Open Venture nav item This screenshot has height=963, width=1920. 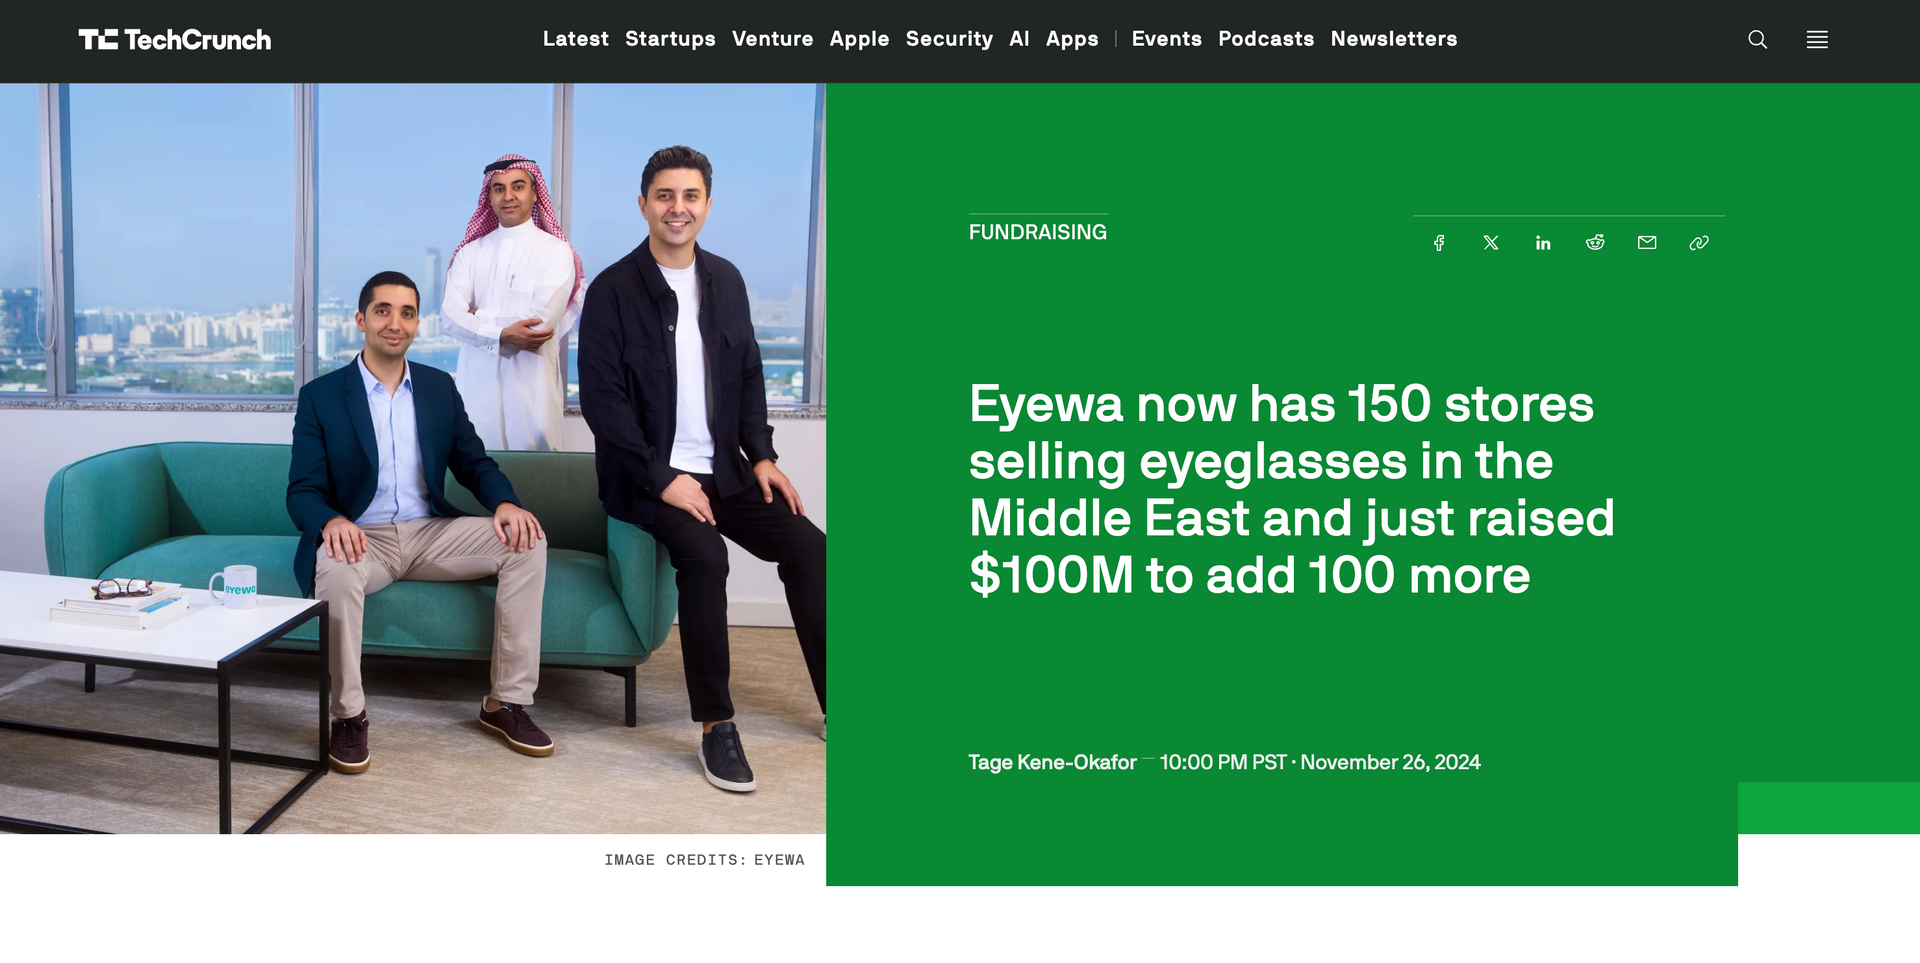[x=772, y=39]
